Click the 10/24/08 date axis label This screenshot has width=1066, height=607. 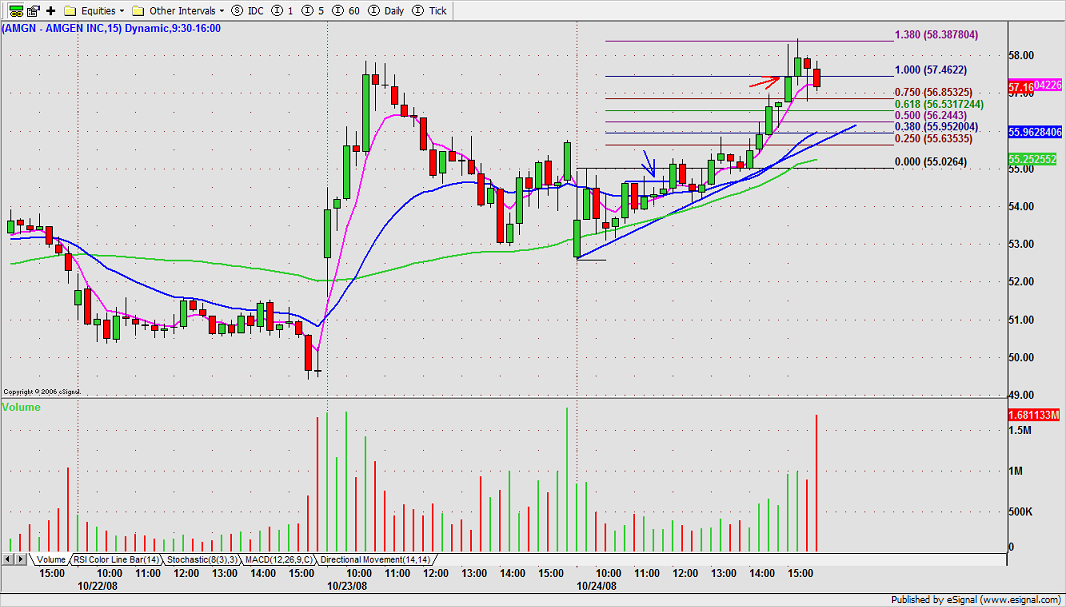(x=596, y=585)
